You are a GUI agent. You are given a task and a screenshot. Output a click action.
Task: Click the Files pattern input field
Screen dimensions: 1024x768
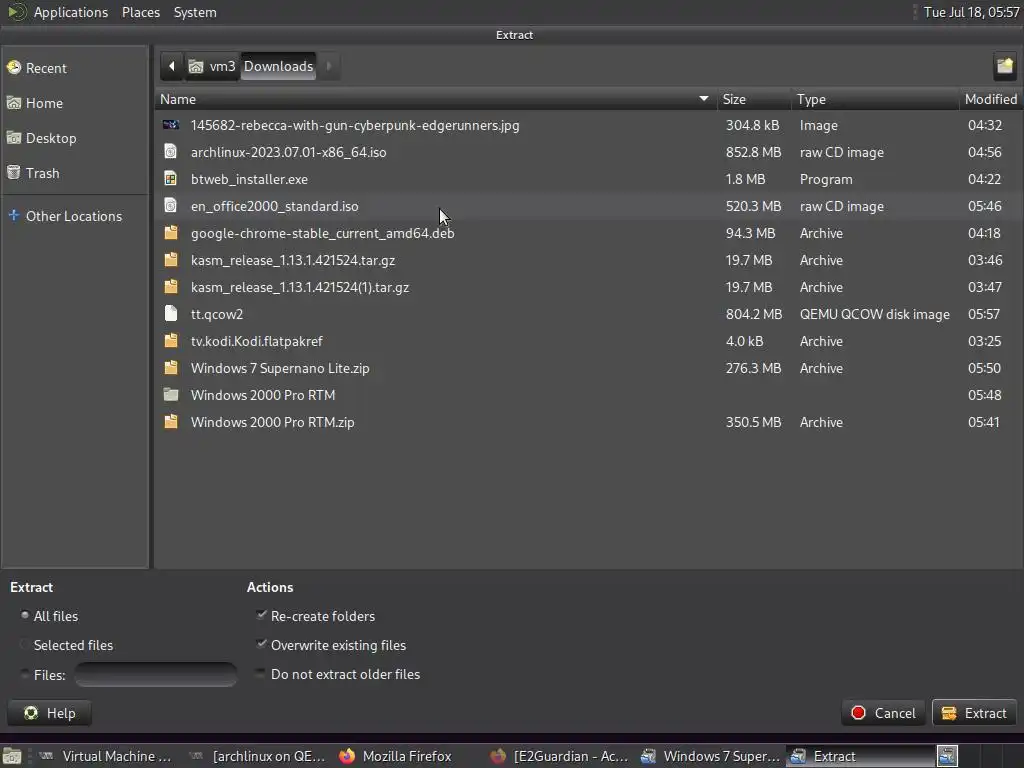pos(155,675)
